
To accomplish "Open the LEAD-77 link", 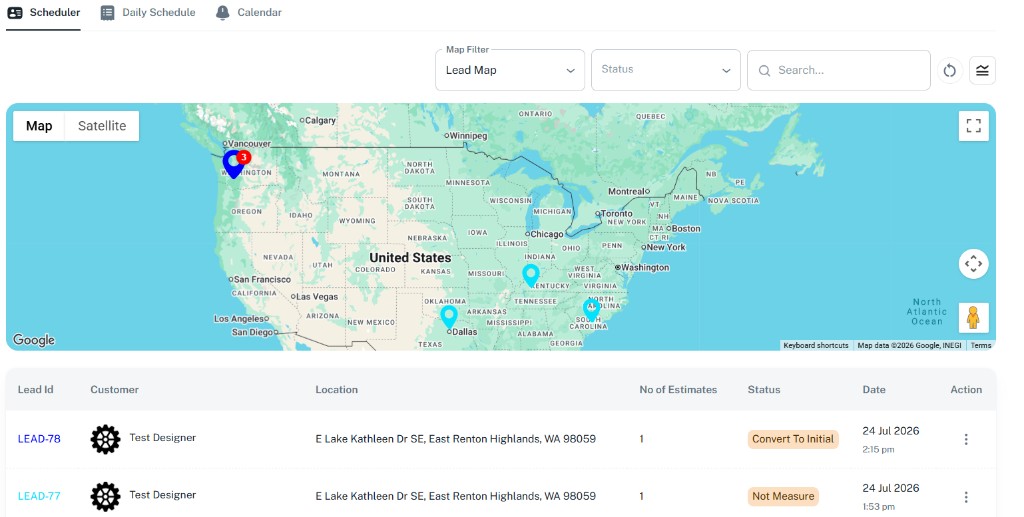I will pos(39,496).
